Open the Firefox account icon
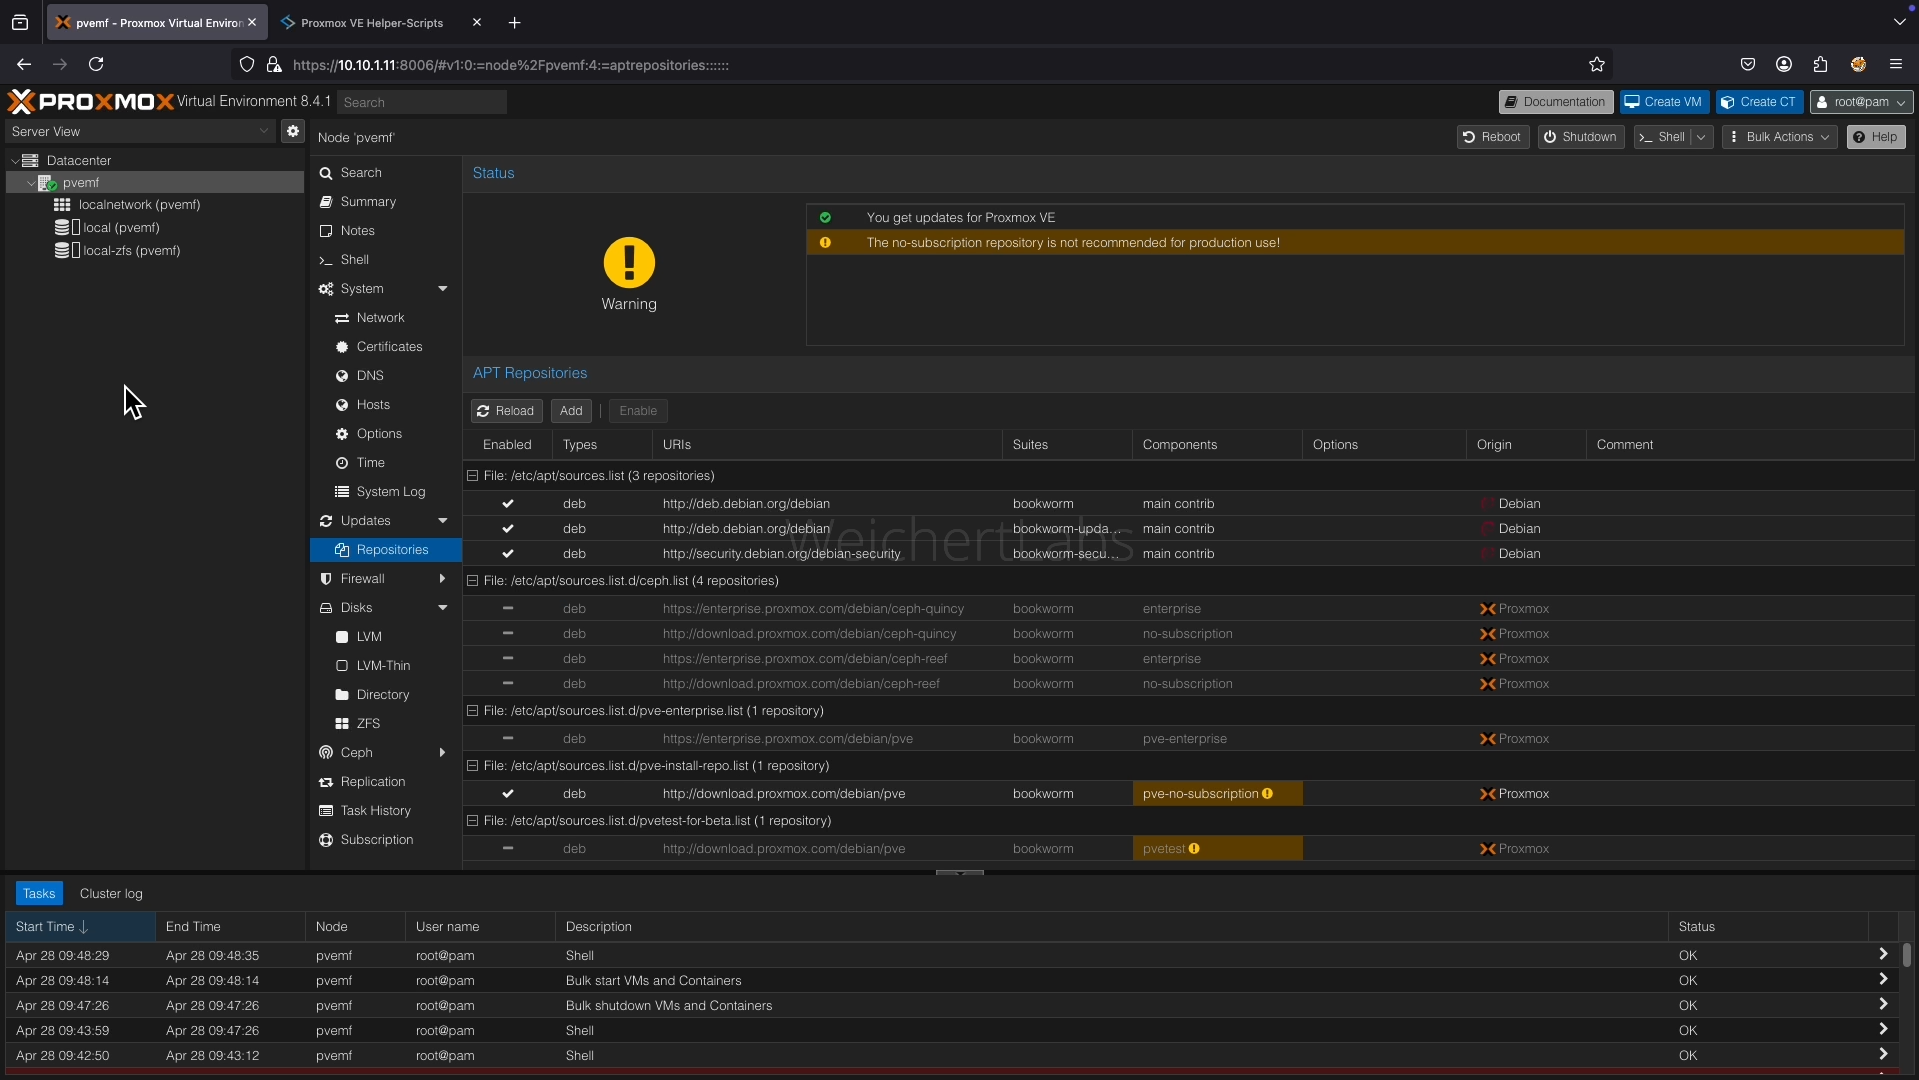Image resolution: width=1919 pixels, height=1080 pixels. 1783,65
